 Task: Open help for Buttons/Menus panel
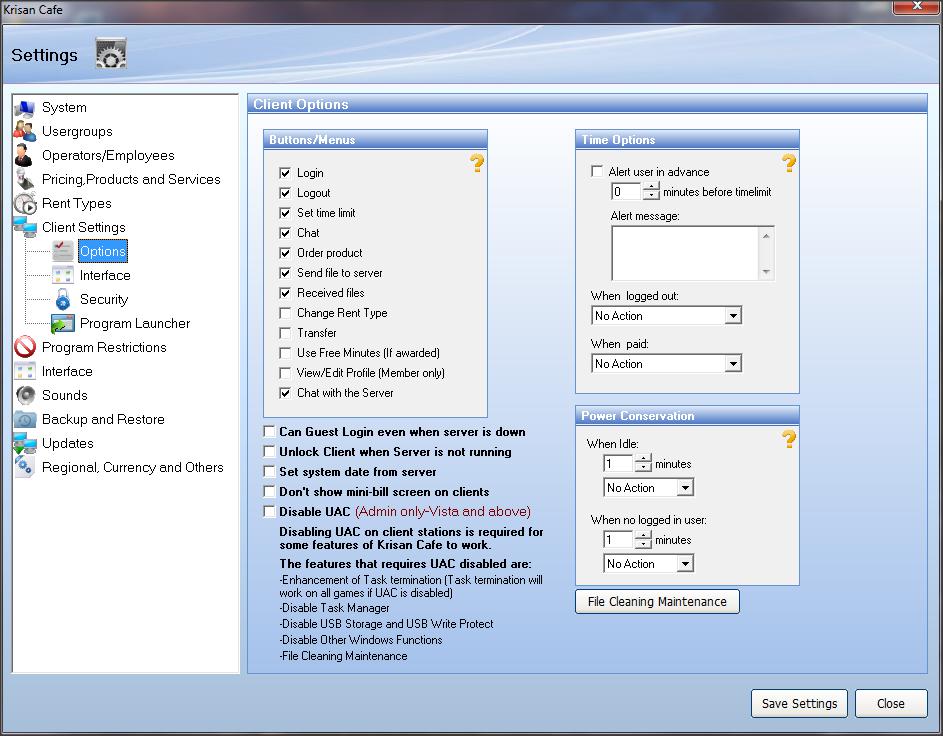(477, 163)
